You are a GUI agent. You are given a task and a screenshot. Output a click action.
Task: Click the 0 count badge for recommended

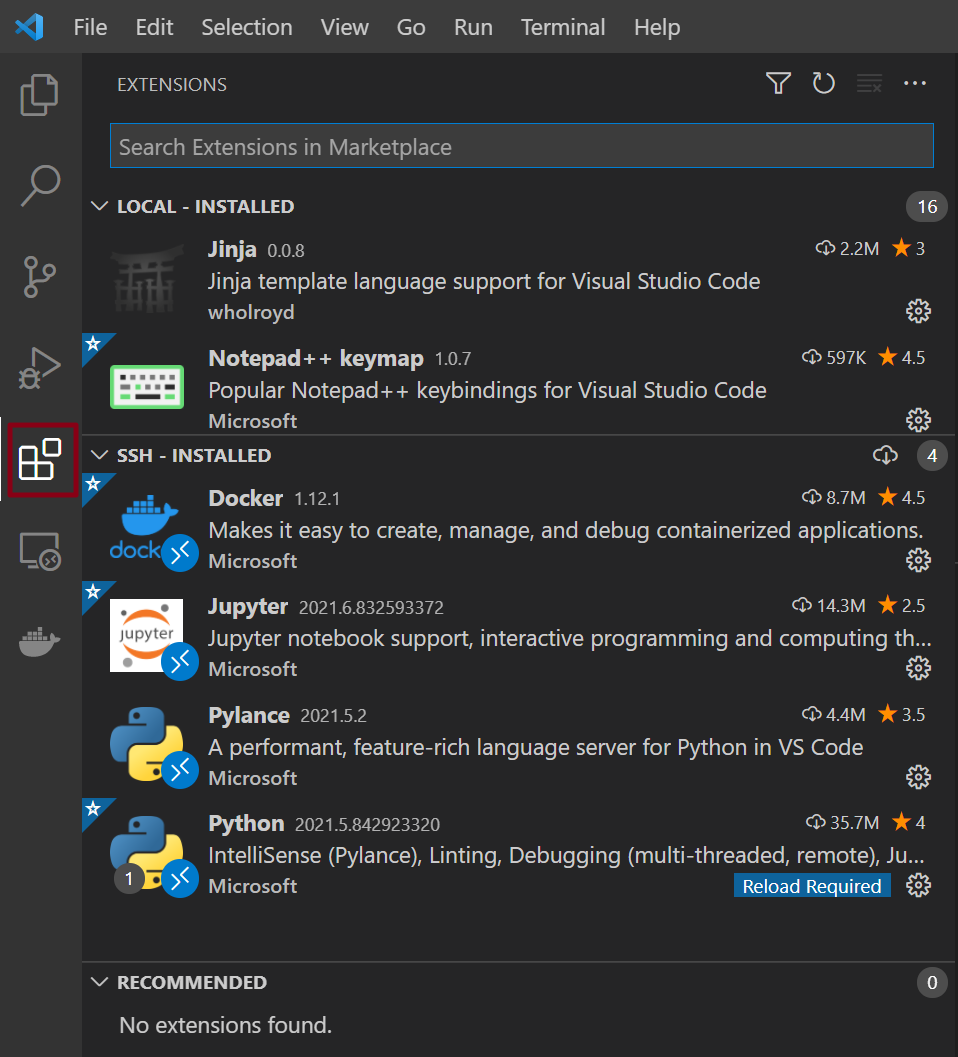[932, 982]
